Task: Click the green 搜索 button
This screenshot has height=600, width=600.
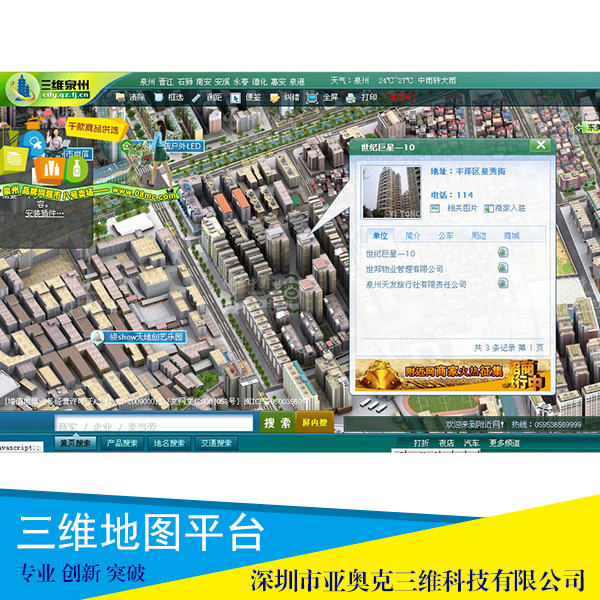Action: 277,422
